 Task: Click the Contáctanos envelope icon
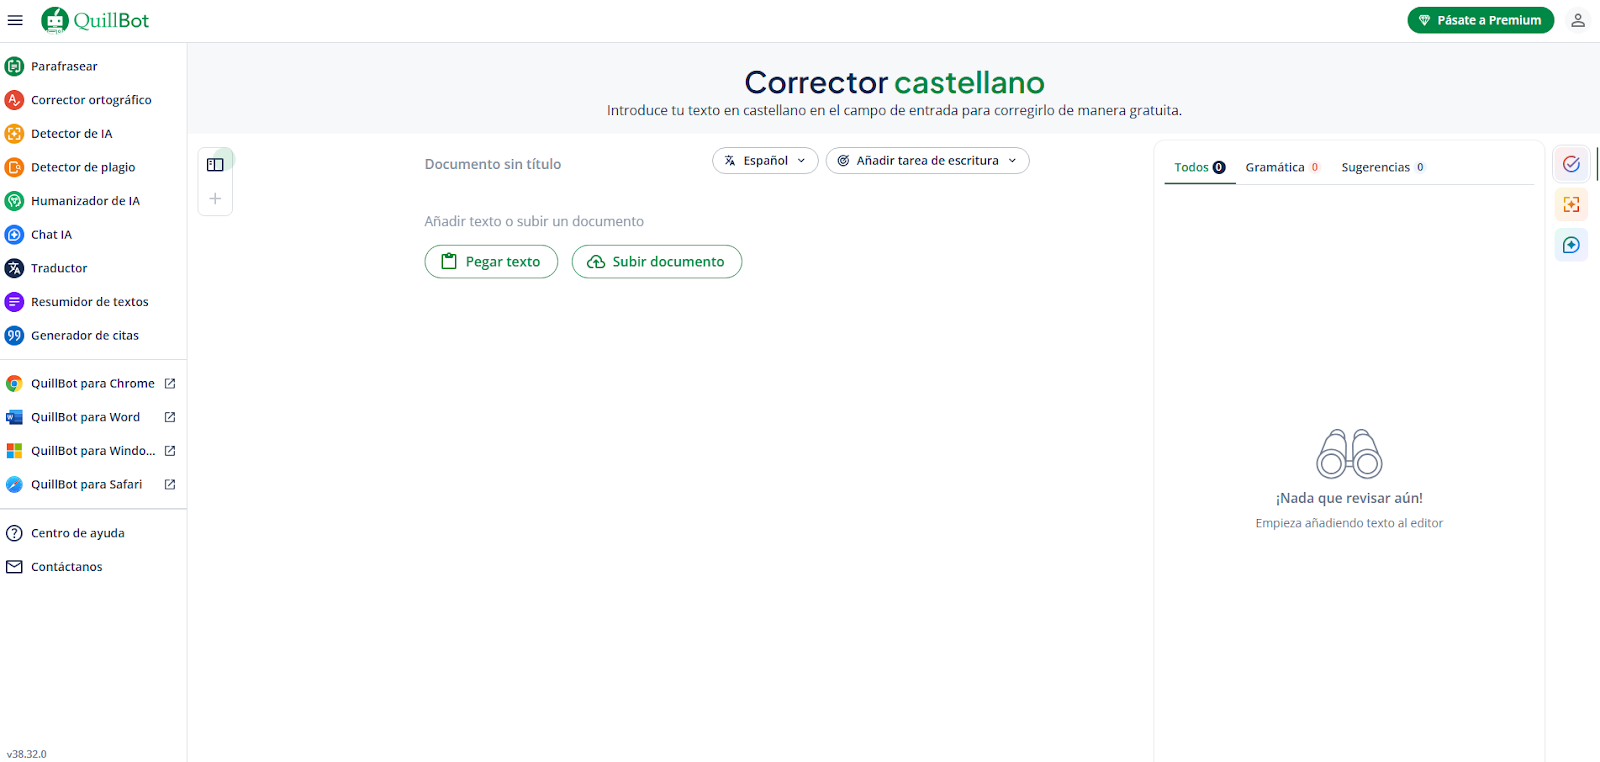coord(14,567)
